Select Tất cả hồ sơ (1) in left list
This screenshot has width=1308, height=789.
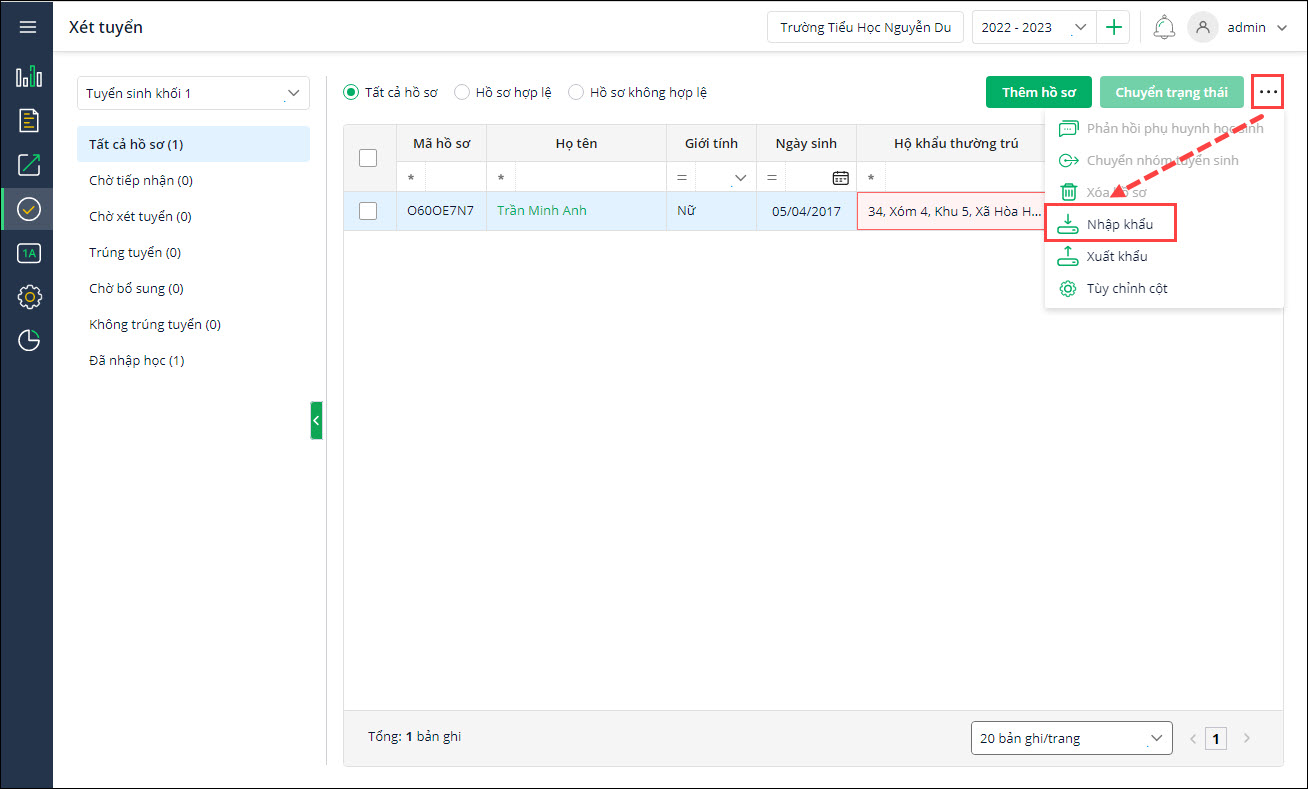tap(193, 144)
